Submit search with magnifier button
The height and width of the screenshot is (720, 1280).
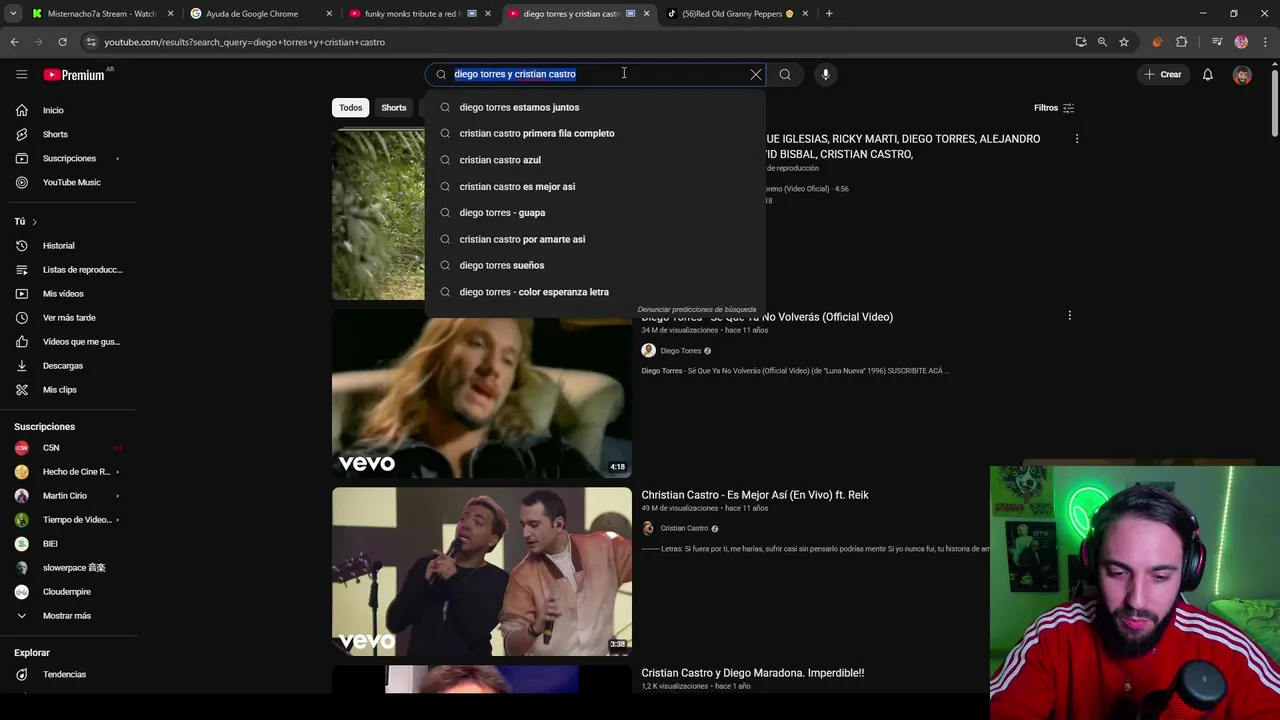click(x=785, y=74)
